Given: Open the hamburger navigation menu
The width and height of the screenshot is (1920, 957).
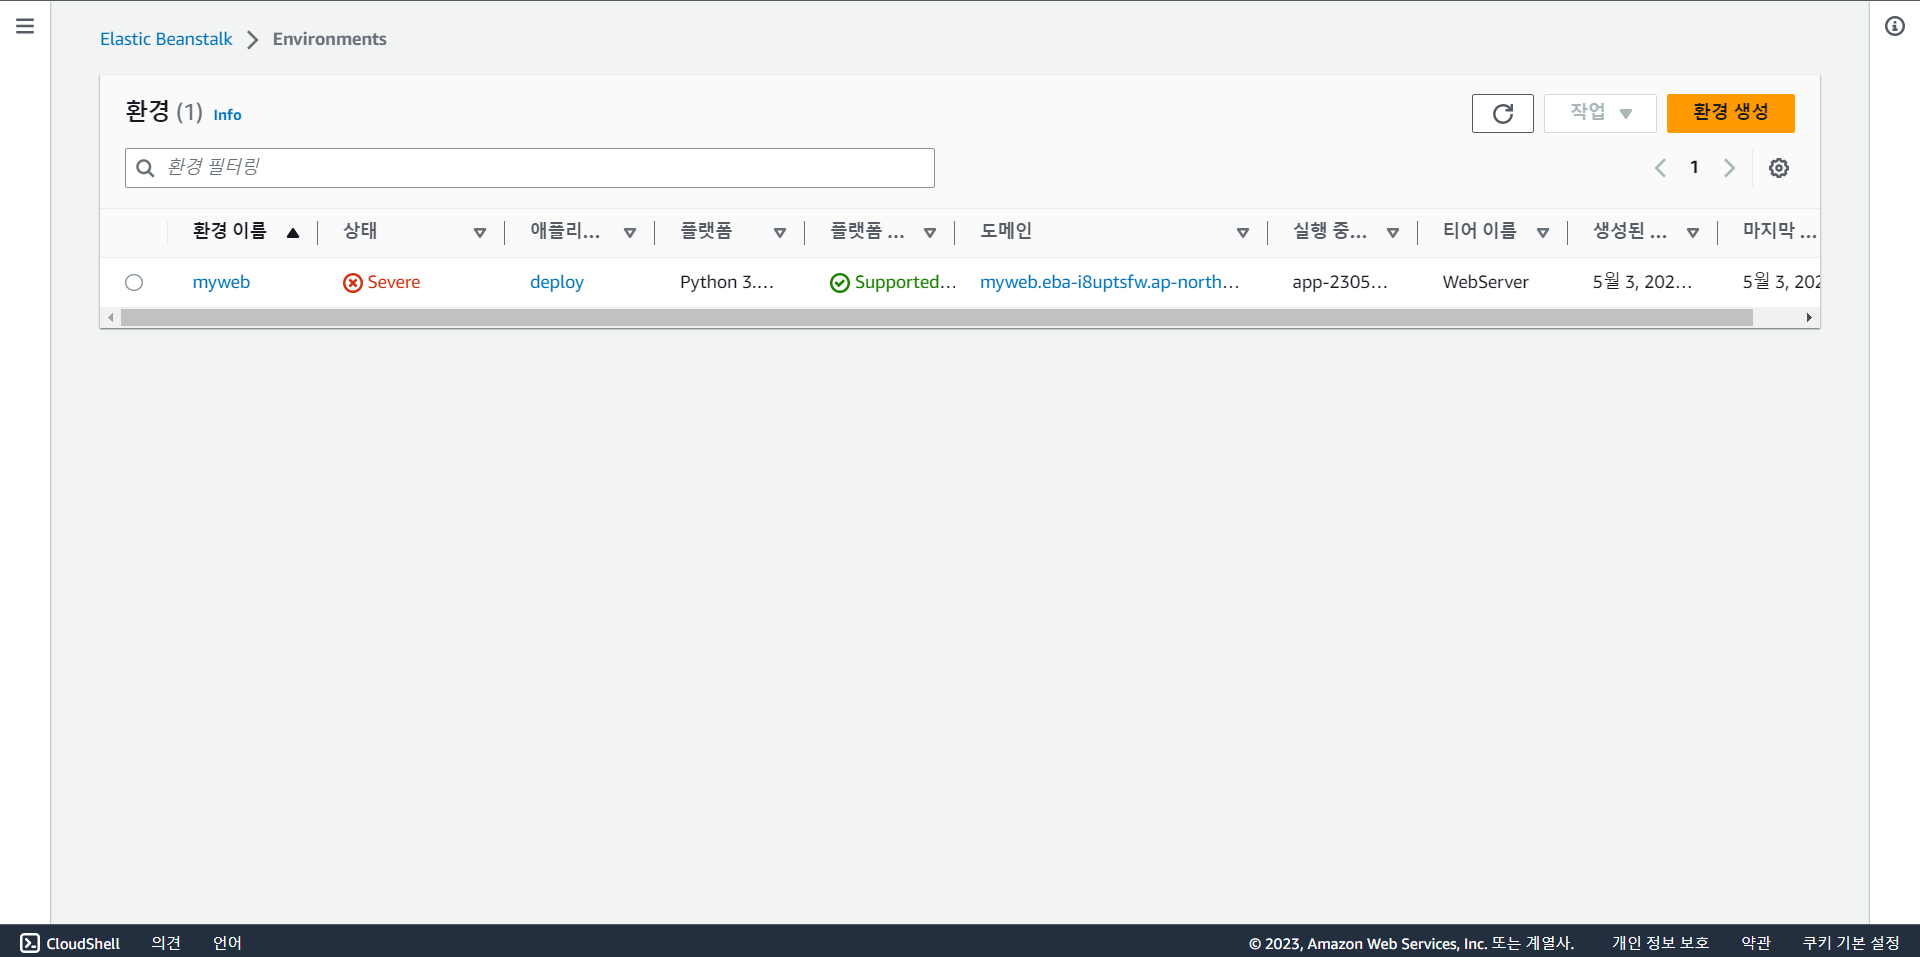Looking at the screenshot, I should pyautogui.click(x=25, y=26).
